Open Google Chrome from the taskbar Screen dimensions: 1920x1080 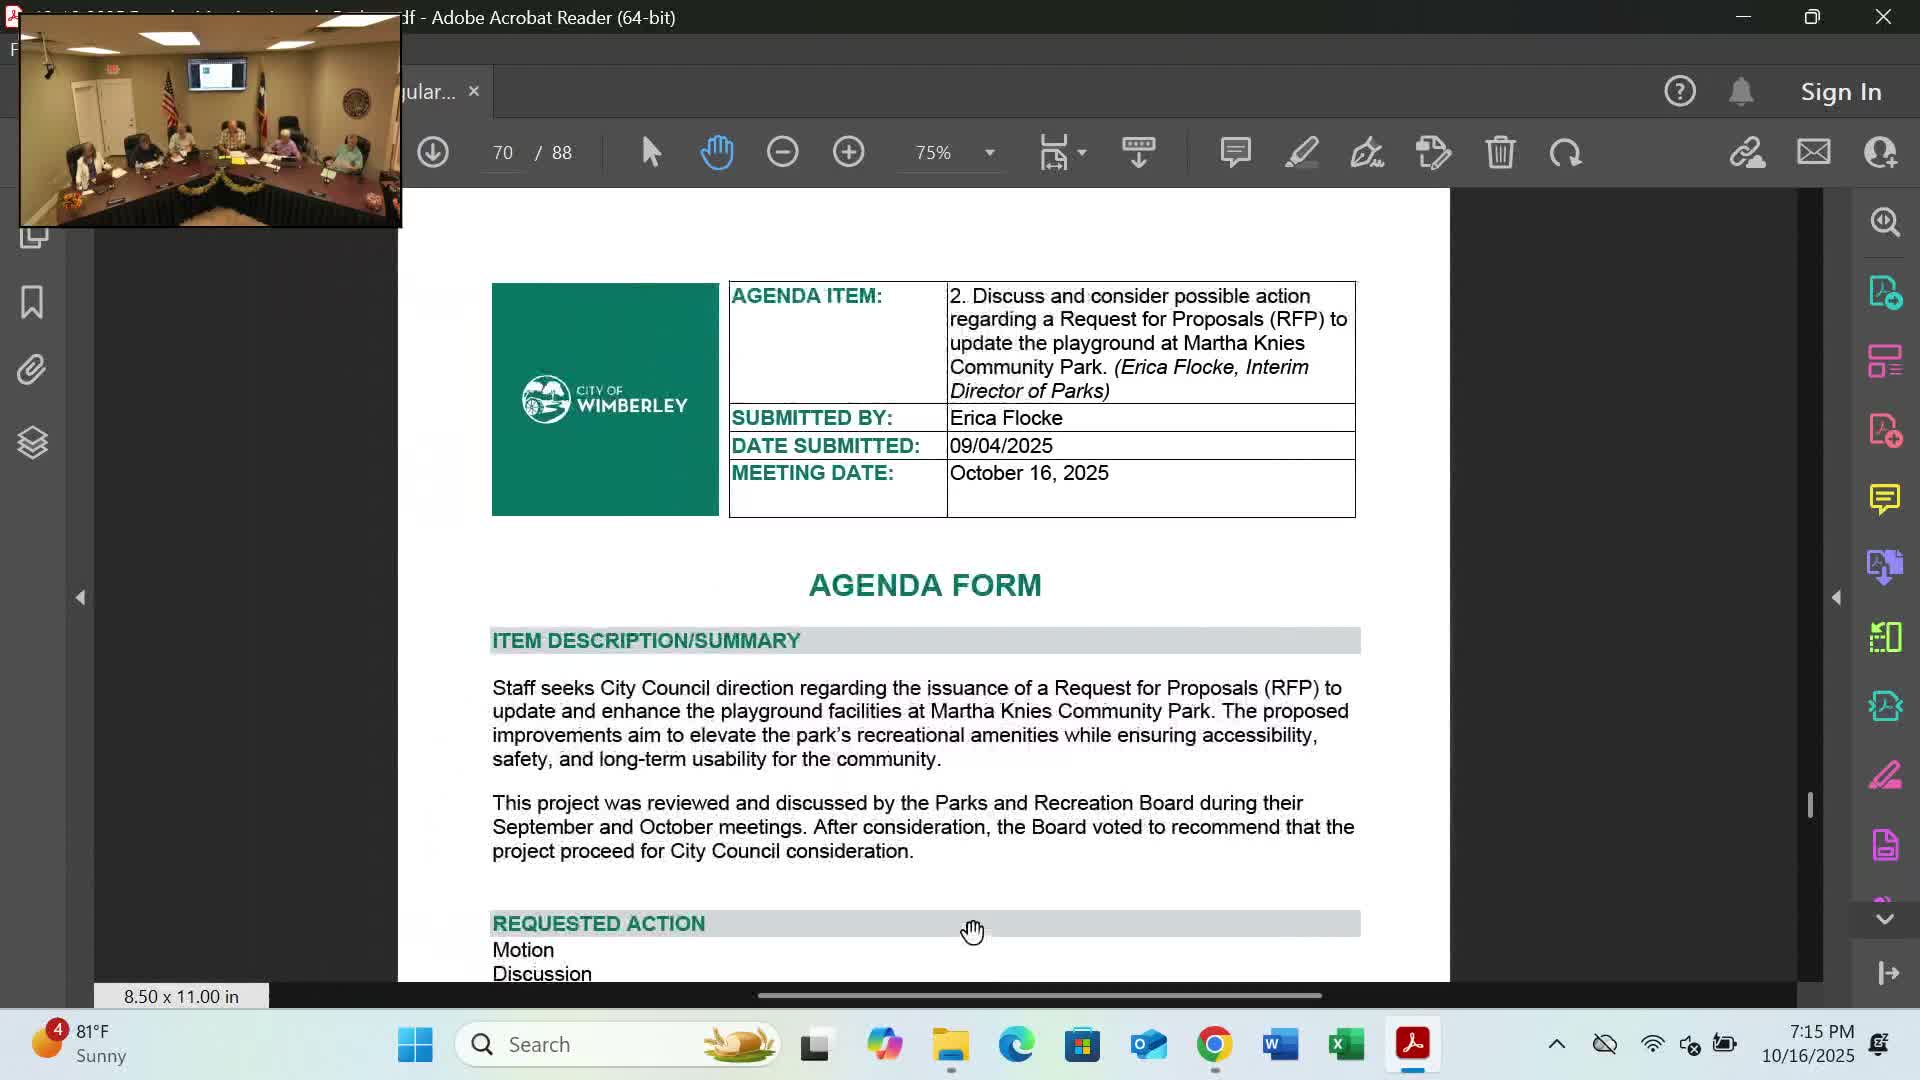(x=1214, y=1045)
